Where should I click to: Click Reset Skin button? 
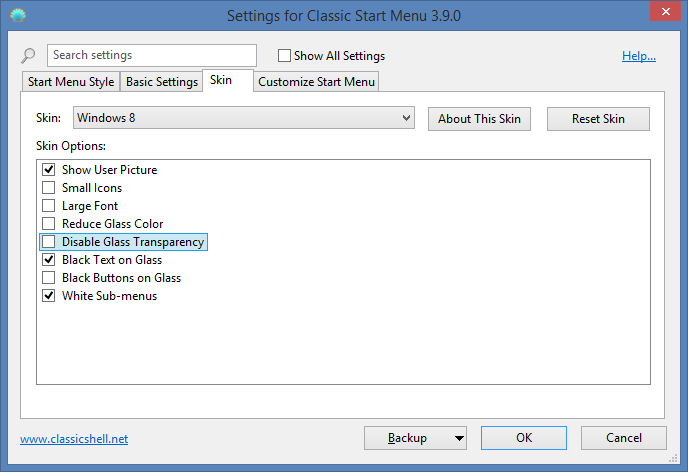[x=598, y=119]
